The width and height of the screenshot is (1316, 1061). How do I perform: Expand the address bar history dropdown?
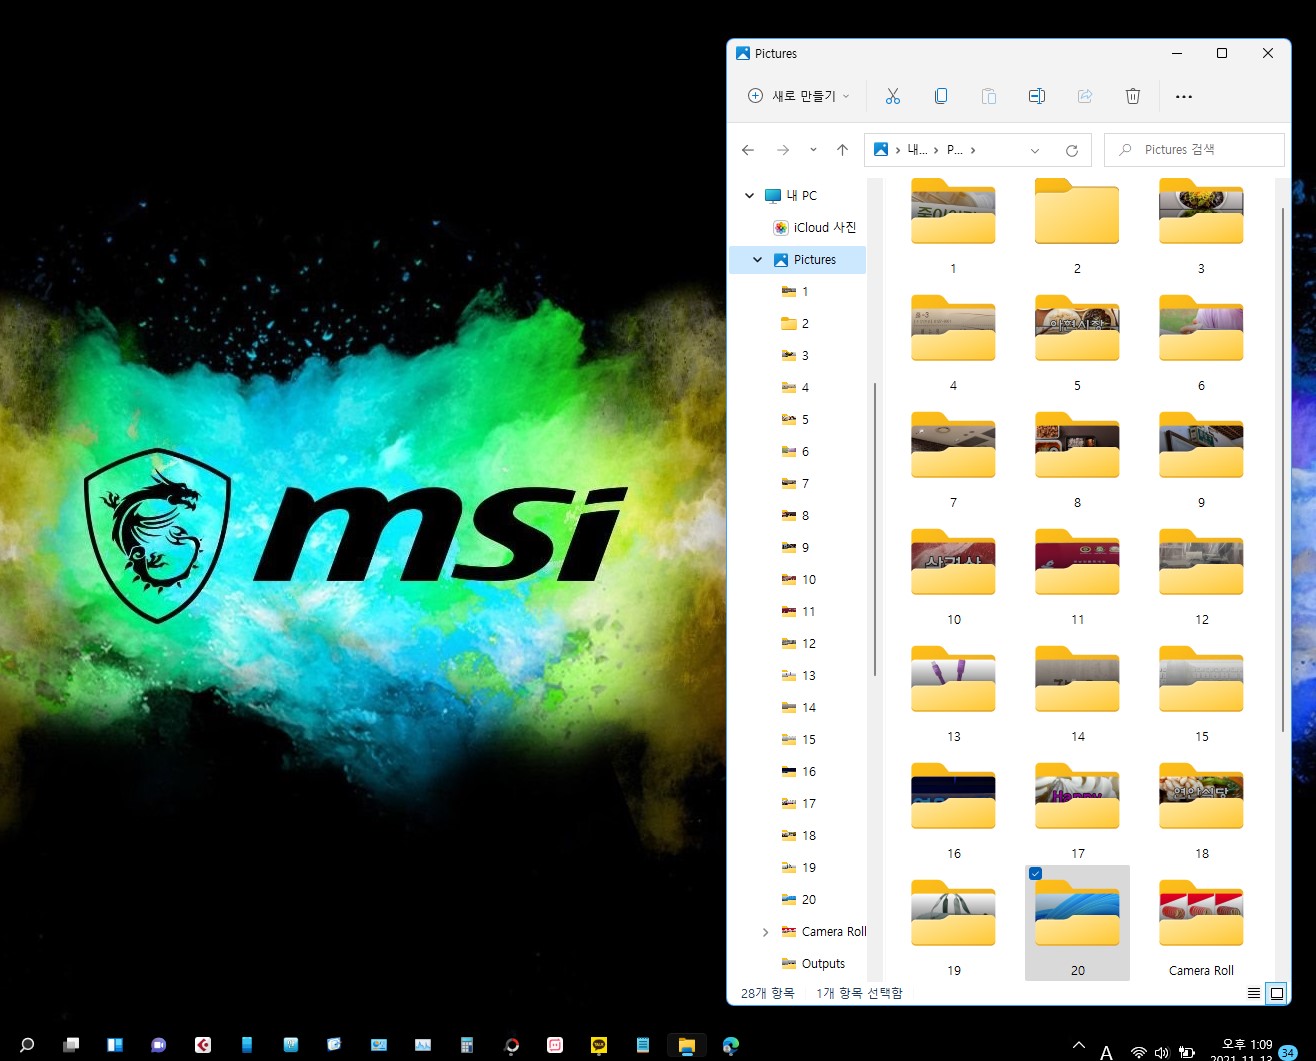(1035, 151)
